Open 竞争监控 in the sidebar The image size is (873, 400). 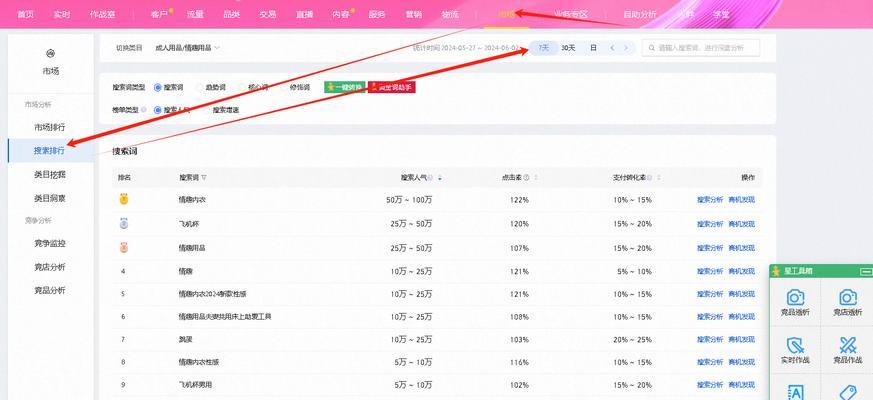pyautogui.click(x=50, y=243)
